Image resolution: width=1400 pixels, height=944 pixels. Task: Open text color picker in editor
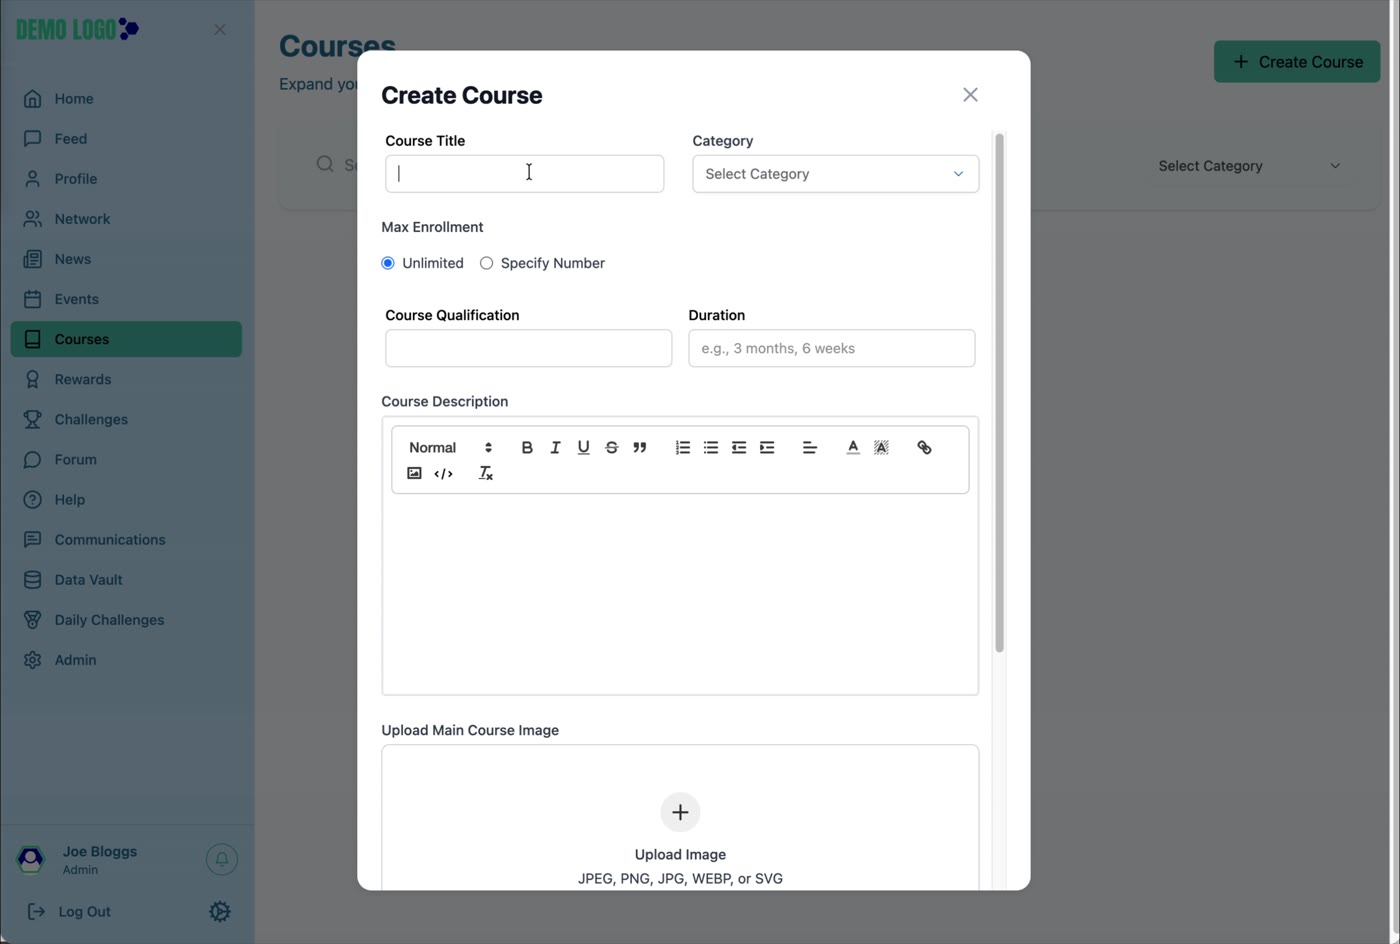pyautogui.click(x=852, y=447)
